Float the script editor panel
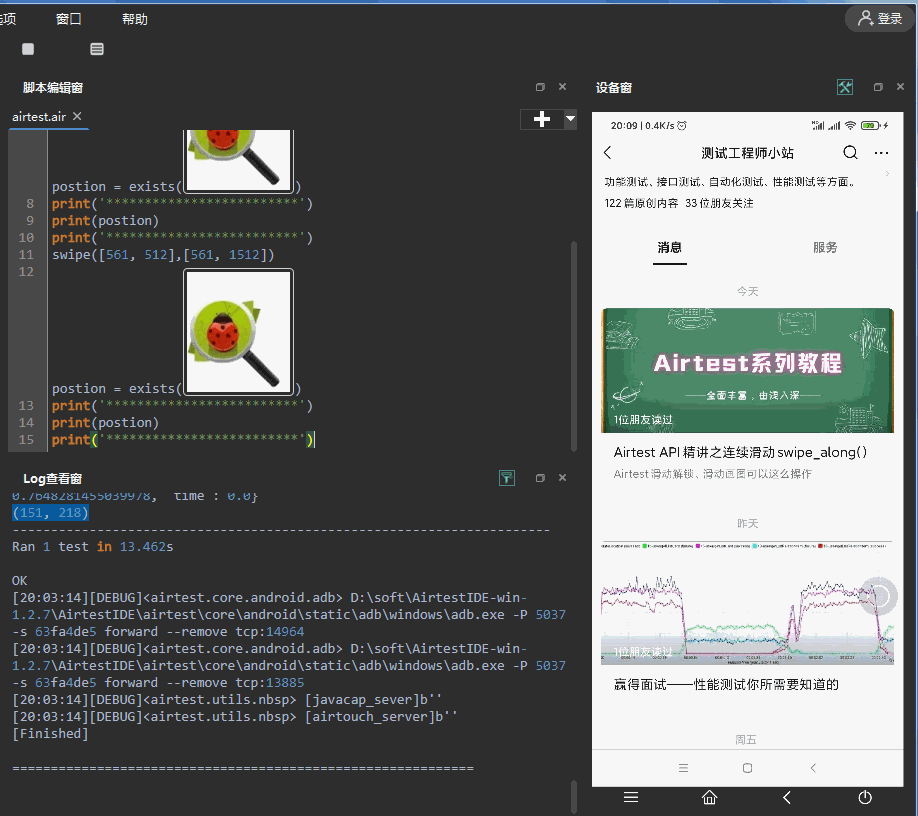This screenshot has width=918, height=816. click(x=540, y=87)
